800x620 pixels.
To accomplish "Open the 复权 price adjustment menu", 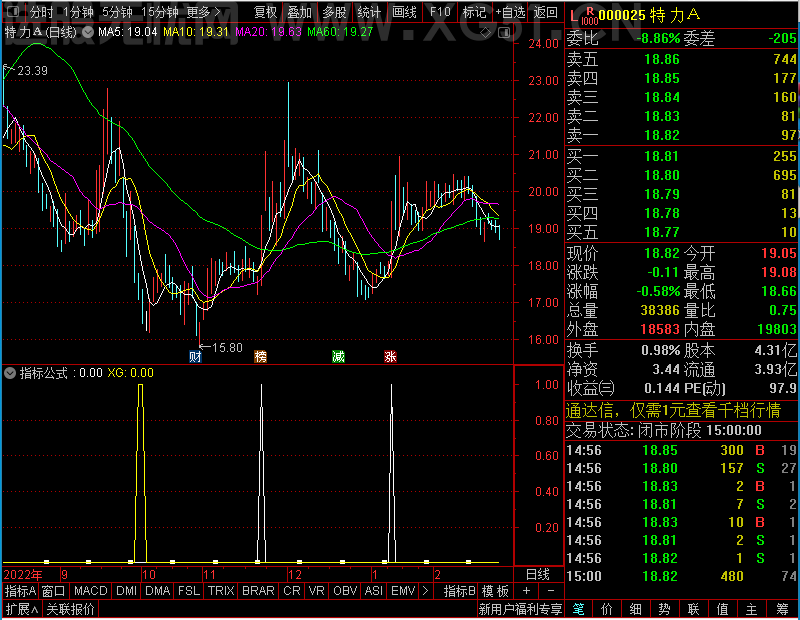I will 265,12.
